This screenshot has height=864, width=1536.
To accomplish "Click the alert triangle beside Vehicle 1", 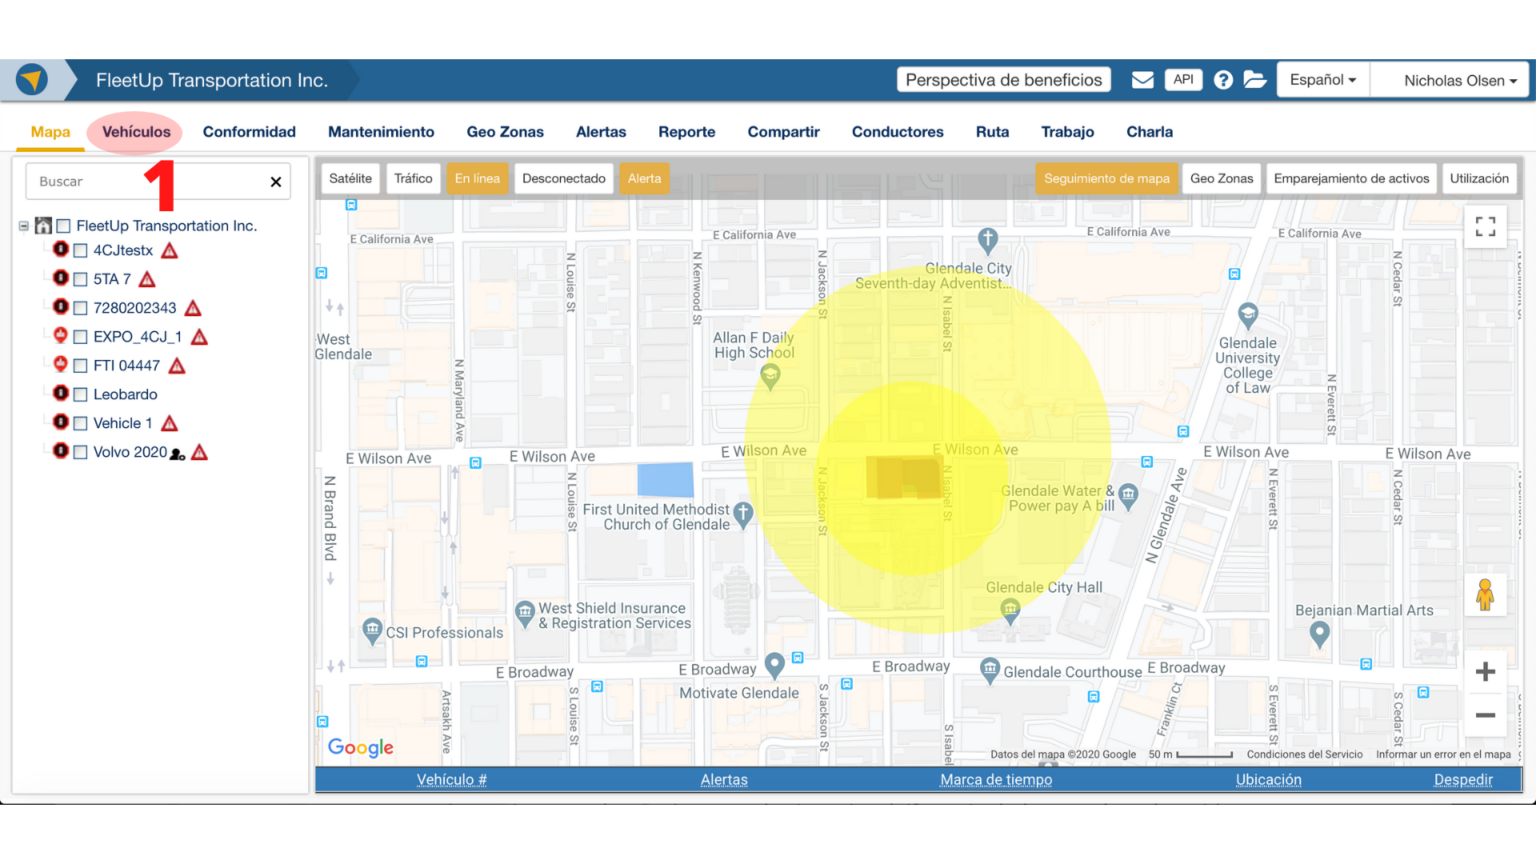I will (x=169, y=423).
